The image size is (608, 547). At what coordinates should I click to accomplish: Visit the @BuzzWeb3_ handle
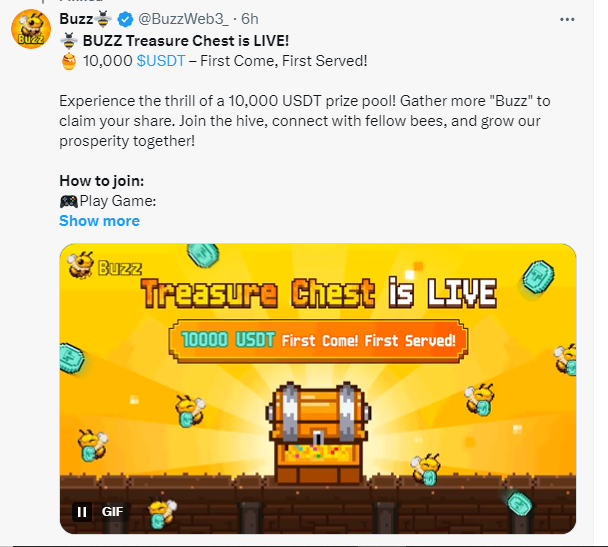point(183,19)
